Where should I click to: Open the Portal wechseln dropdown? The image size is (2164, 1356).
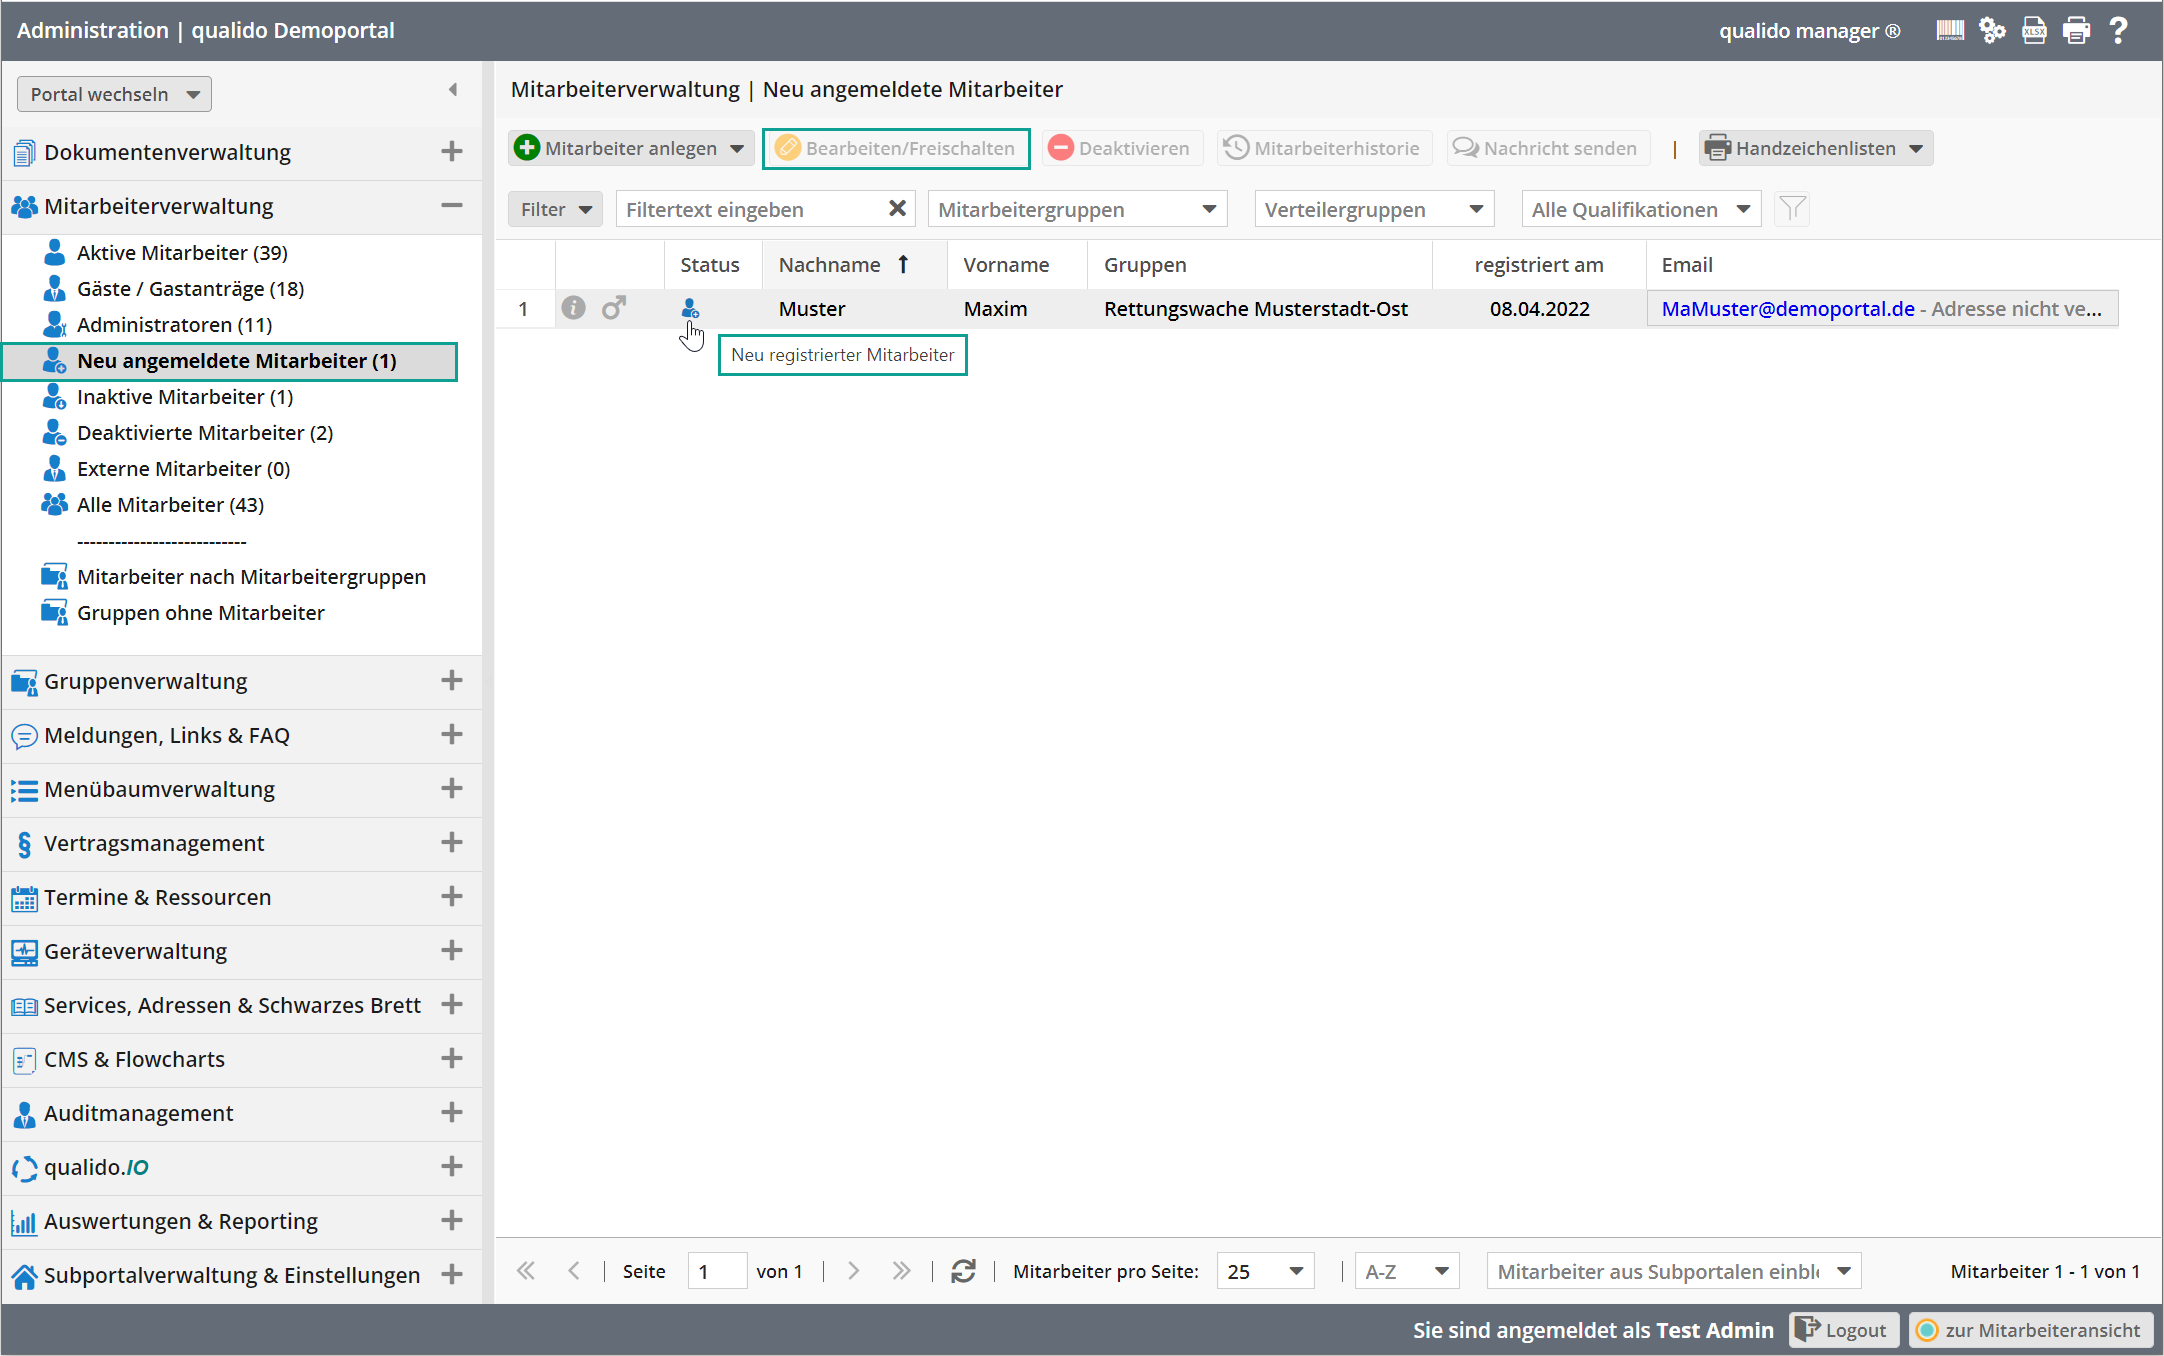click(x=114, y=94)
